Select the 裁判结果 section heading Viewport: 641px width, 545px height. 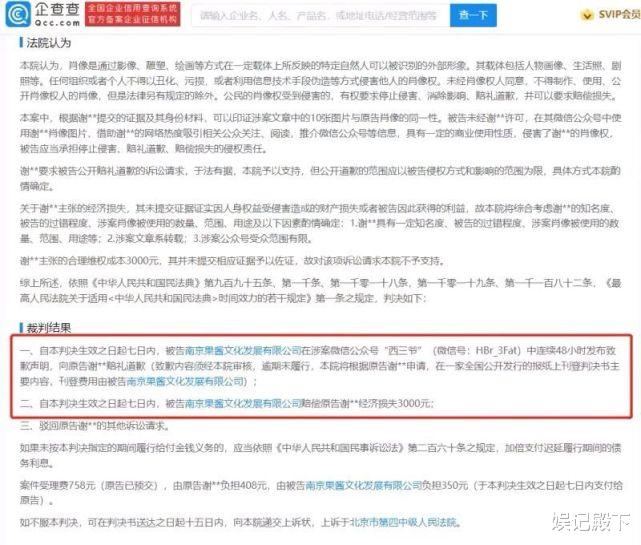(49, 328)
